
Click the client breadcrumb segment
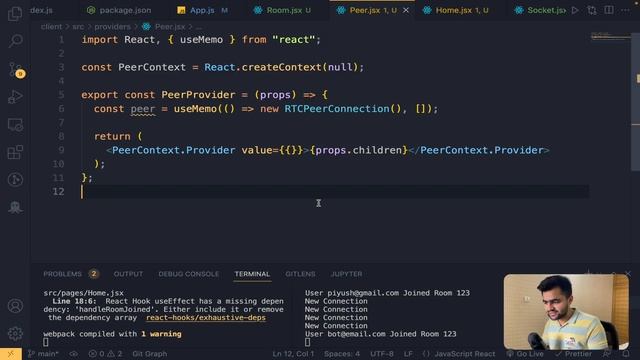51,27
